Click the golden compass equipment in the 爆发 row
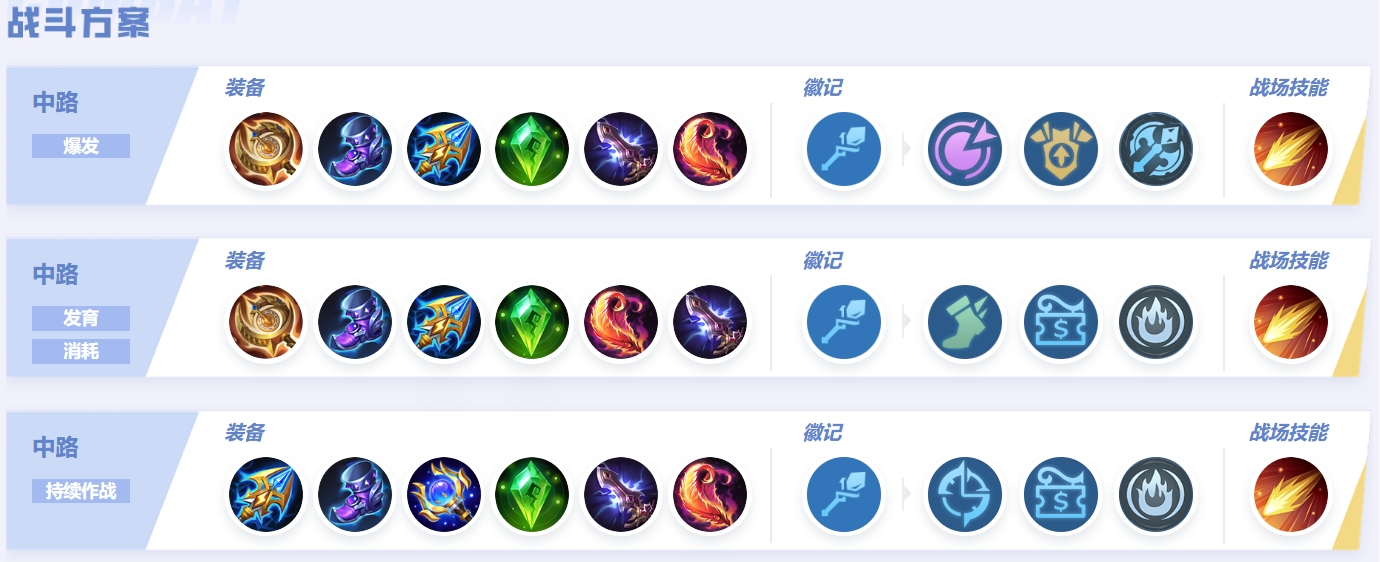Viewport: 1380px width, 562px height. tap(266, 150)
